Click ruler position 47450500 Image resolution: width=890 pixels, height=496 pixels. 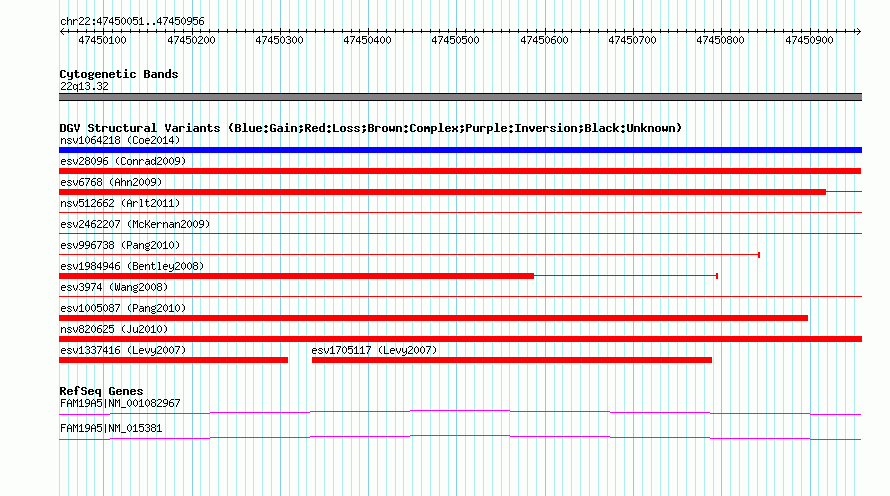tap(455, 40)
